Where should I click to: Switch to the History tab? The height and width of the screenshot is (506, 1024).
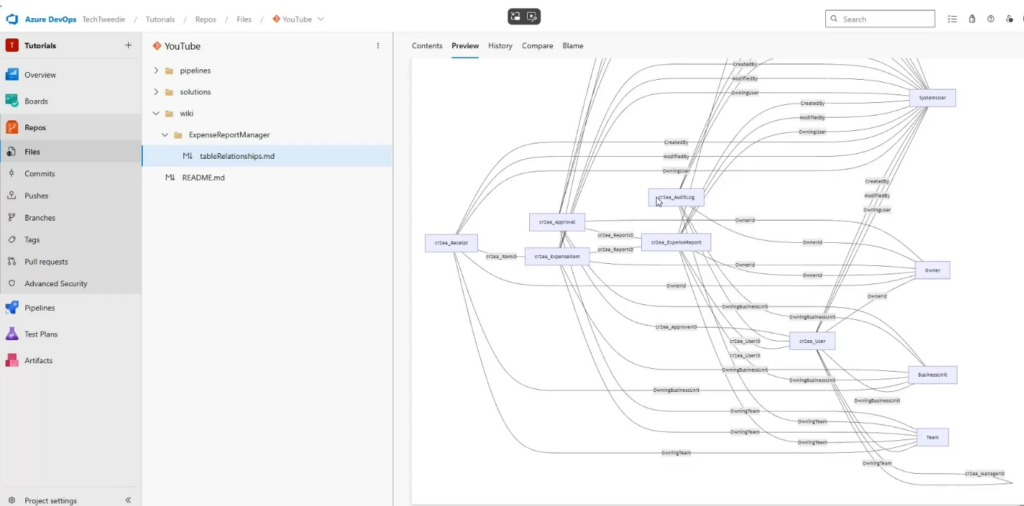pyautogui.click(x=500, y=46)
